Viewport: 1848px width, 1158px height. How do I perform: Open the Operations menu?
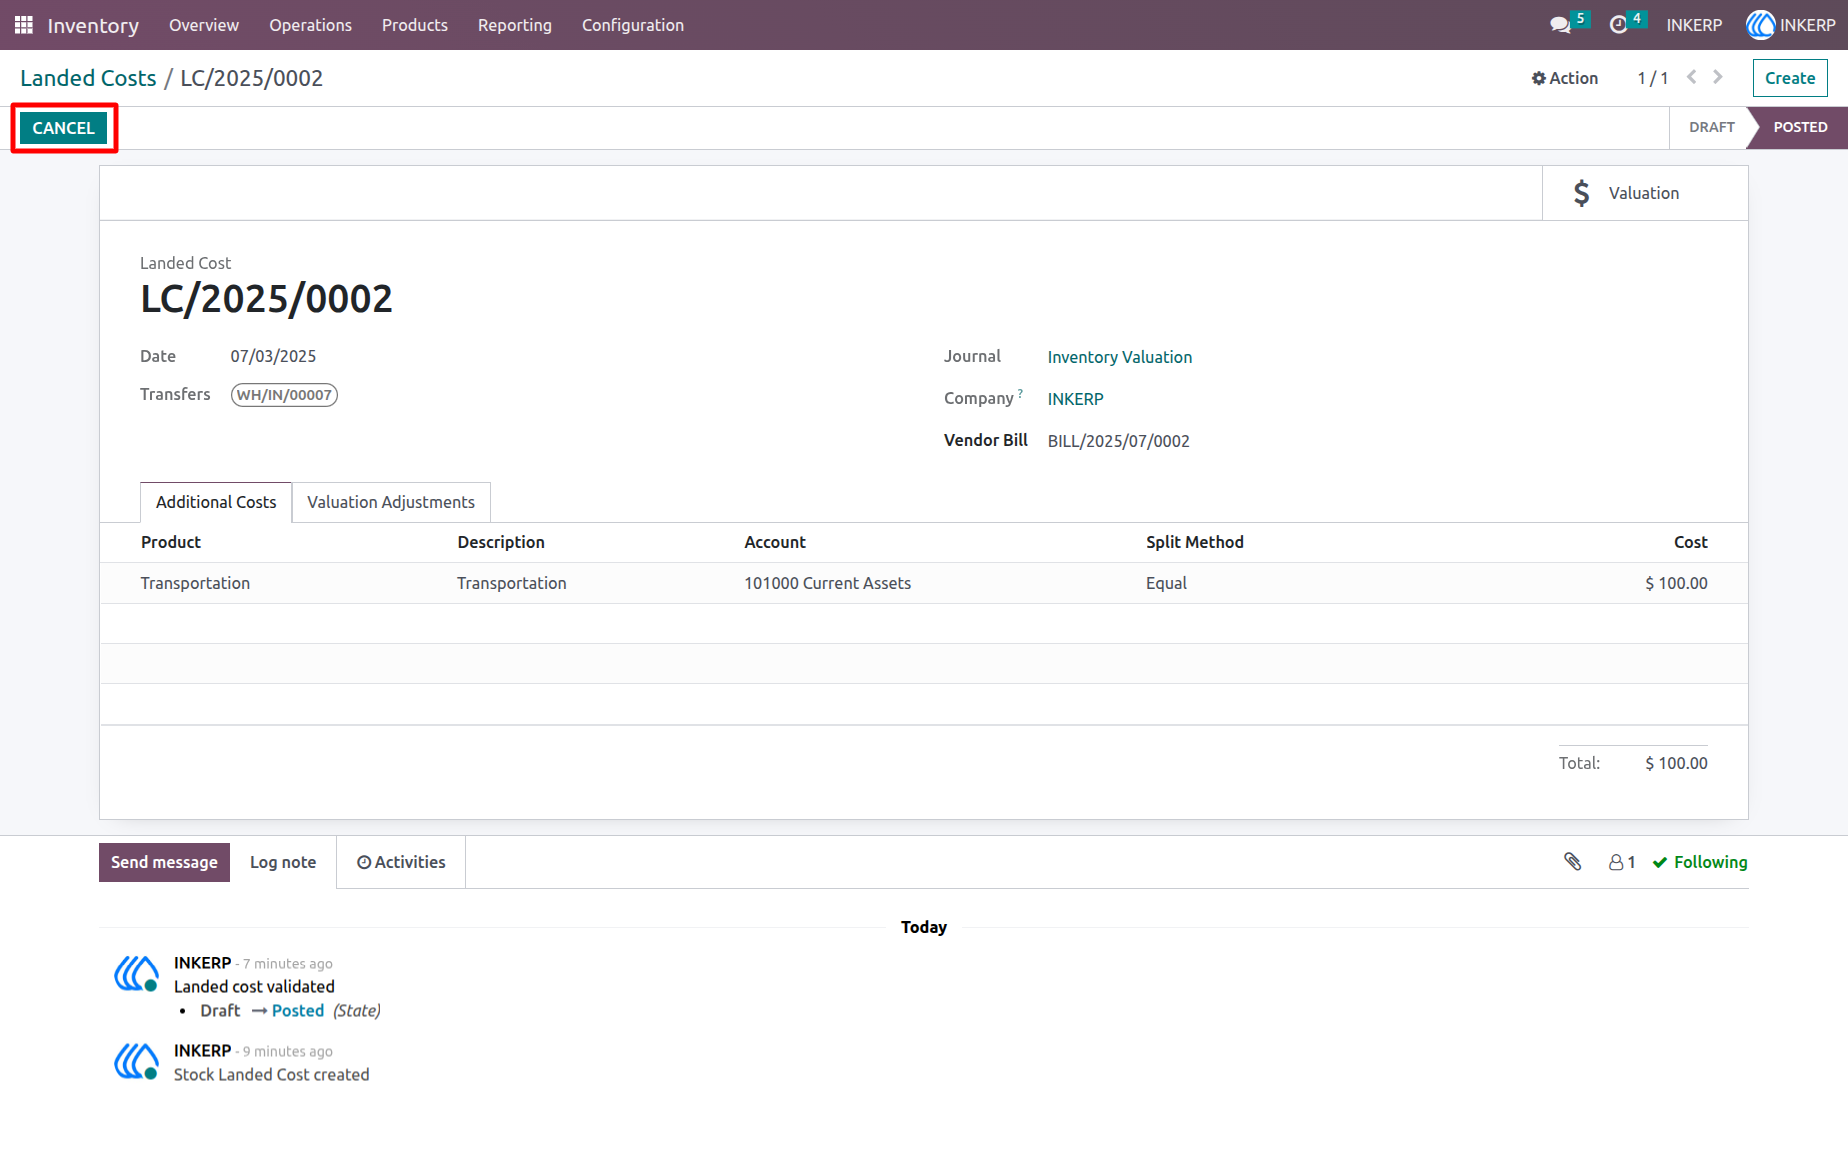[310, 25]
